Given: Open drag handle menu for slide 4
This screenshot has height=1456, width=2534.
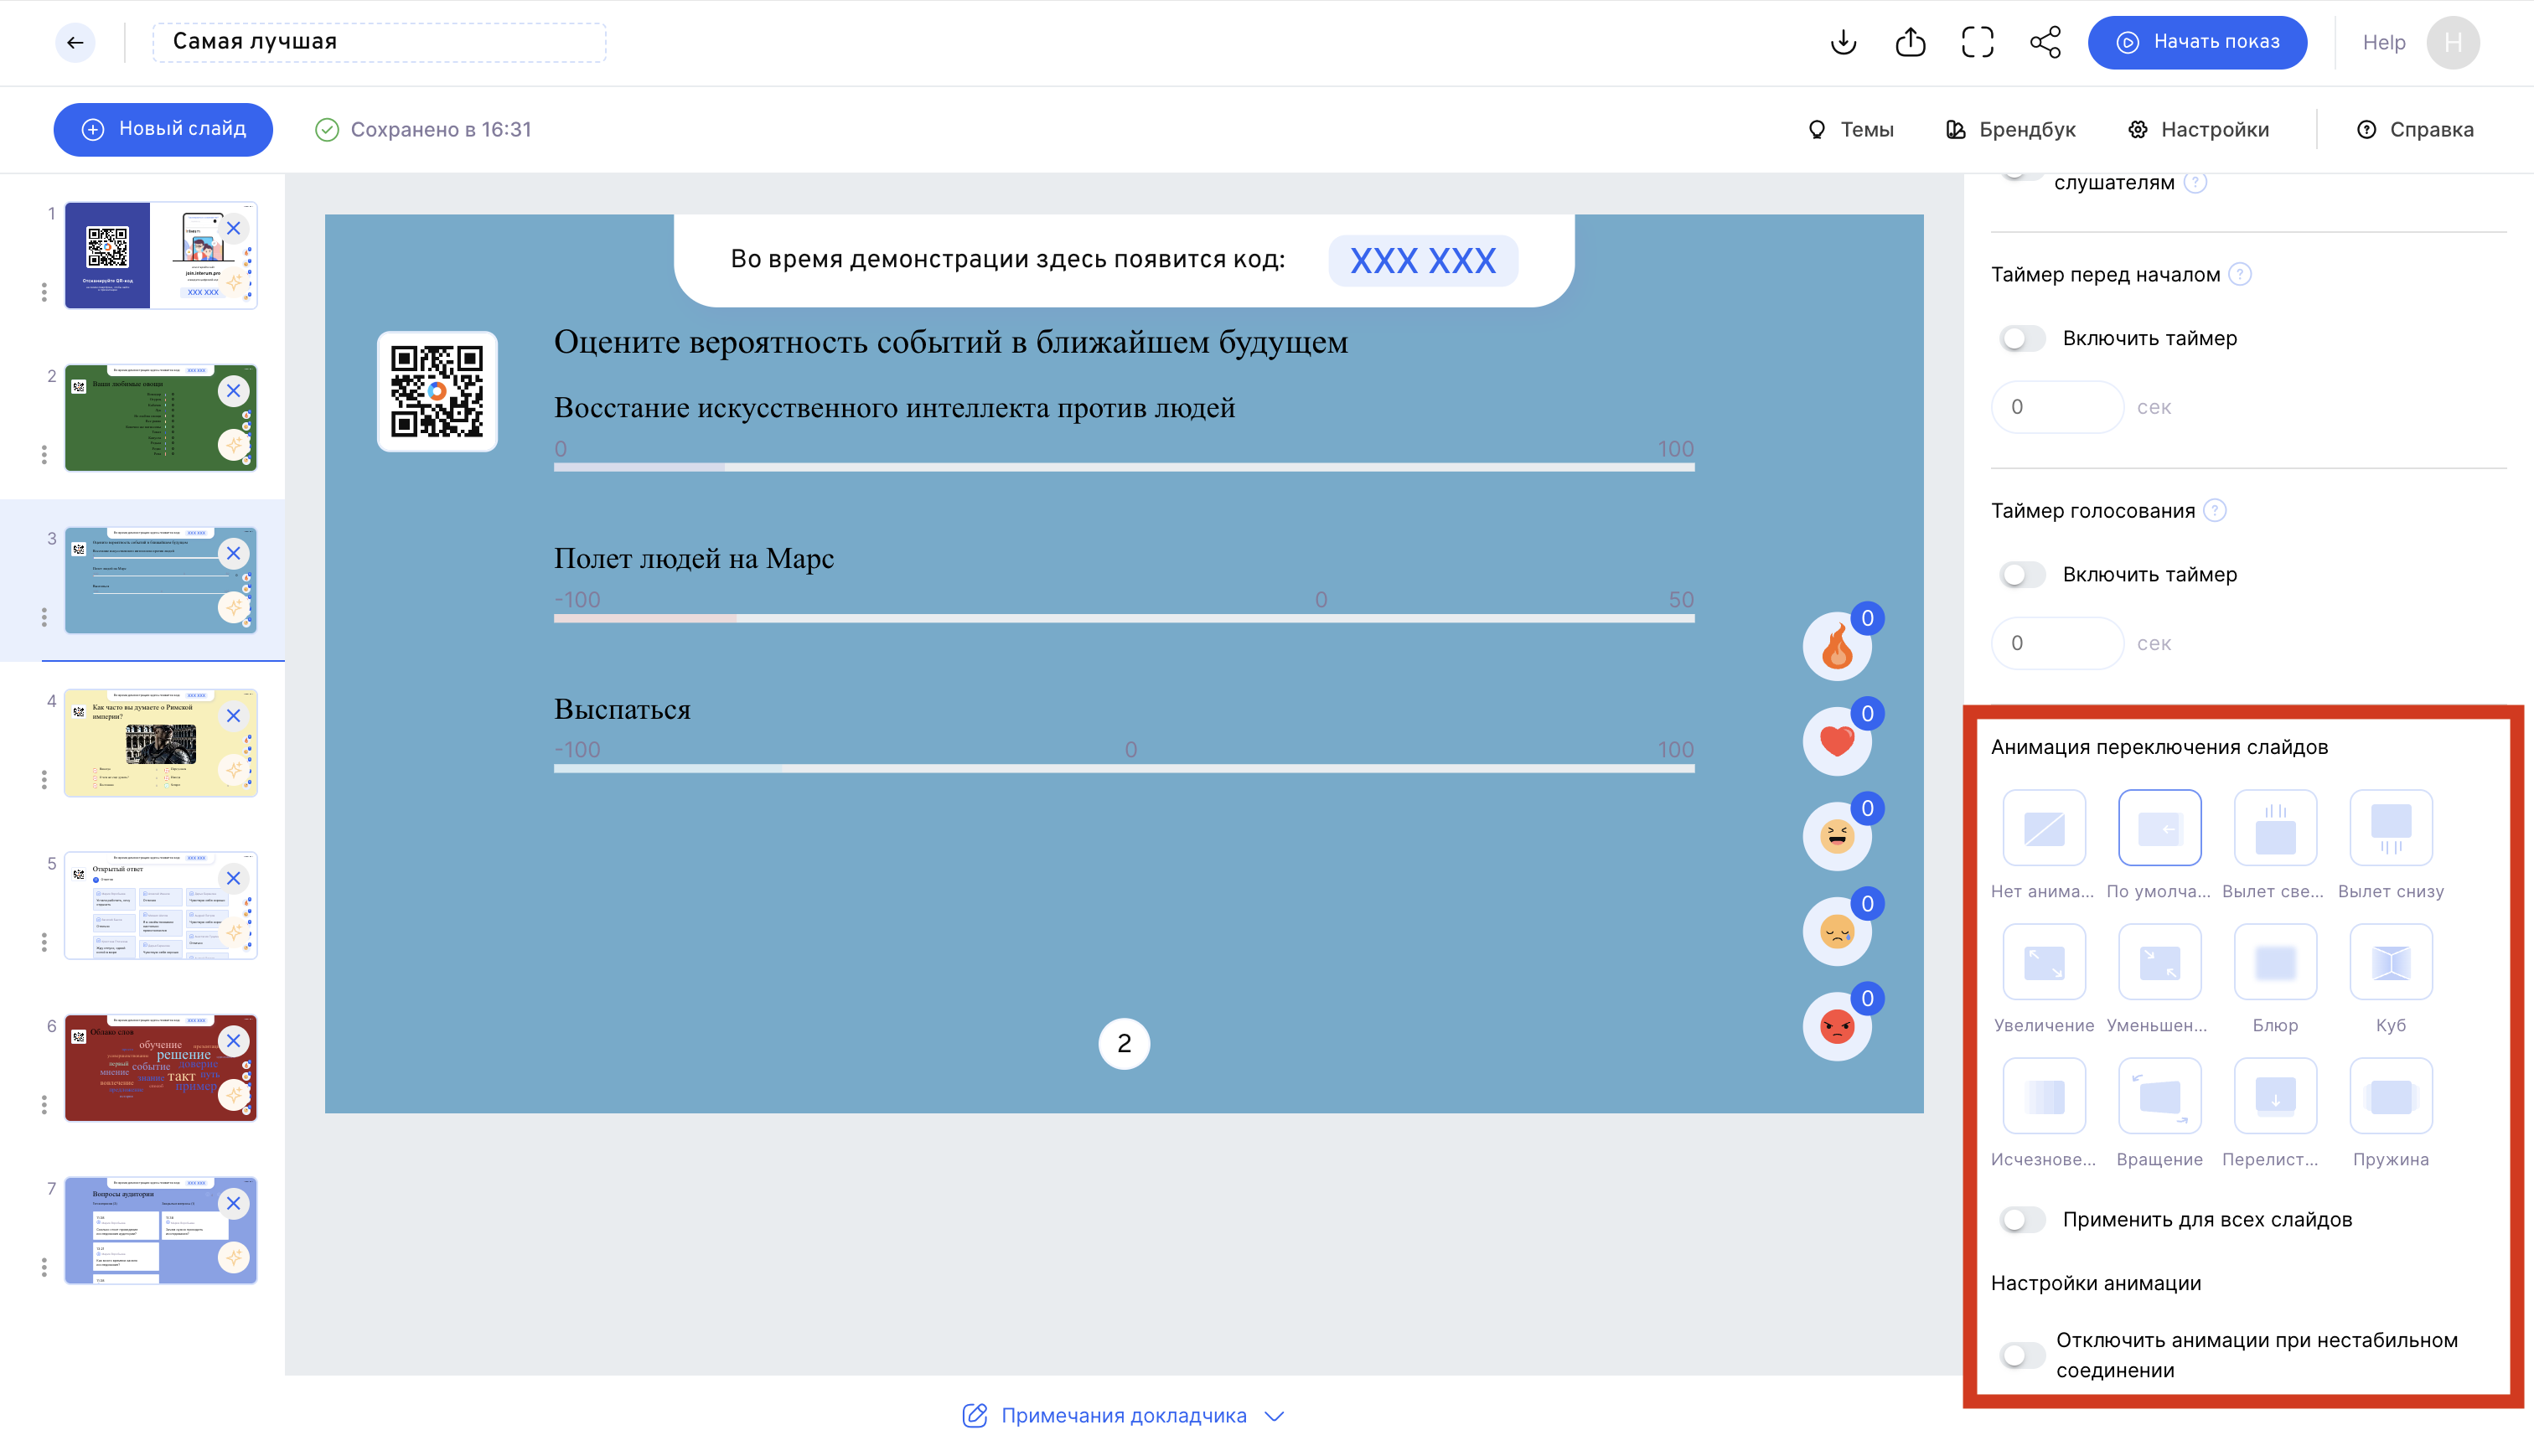Looking at the screenshot, I should [x=44, y=779].
